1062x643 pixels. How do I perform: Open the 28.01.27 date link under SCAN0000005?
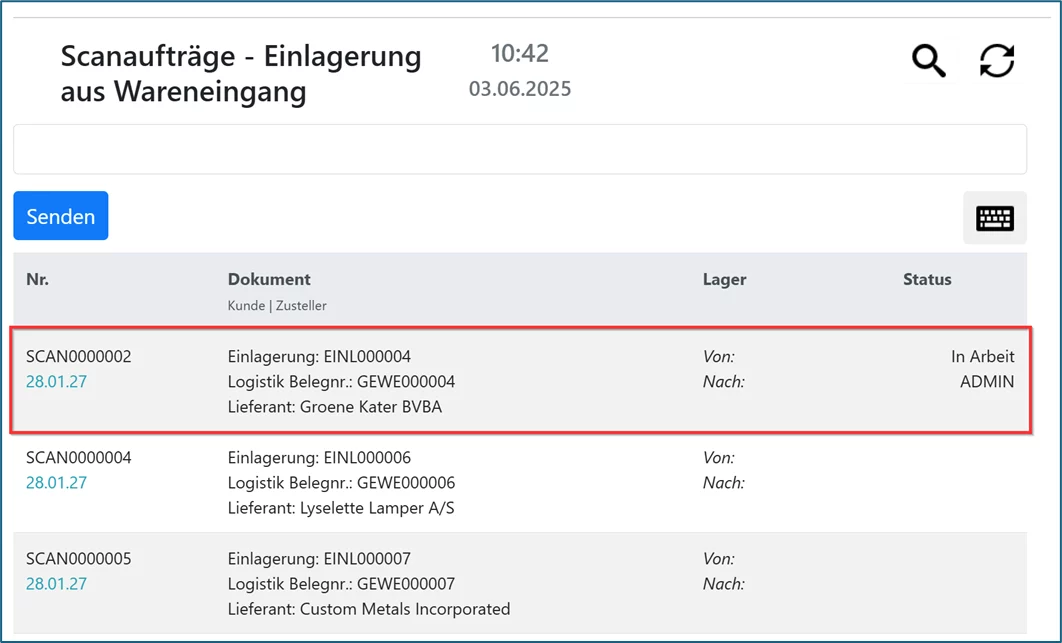(x=56, y=584)
